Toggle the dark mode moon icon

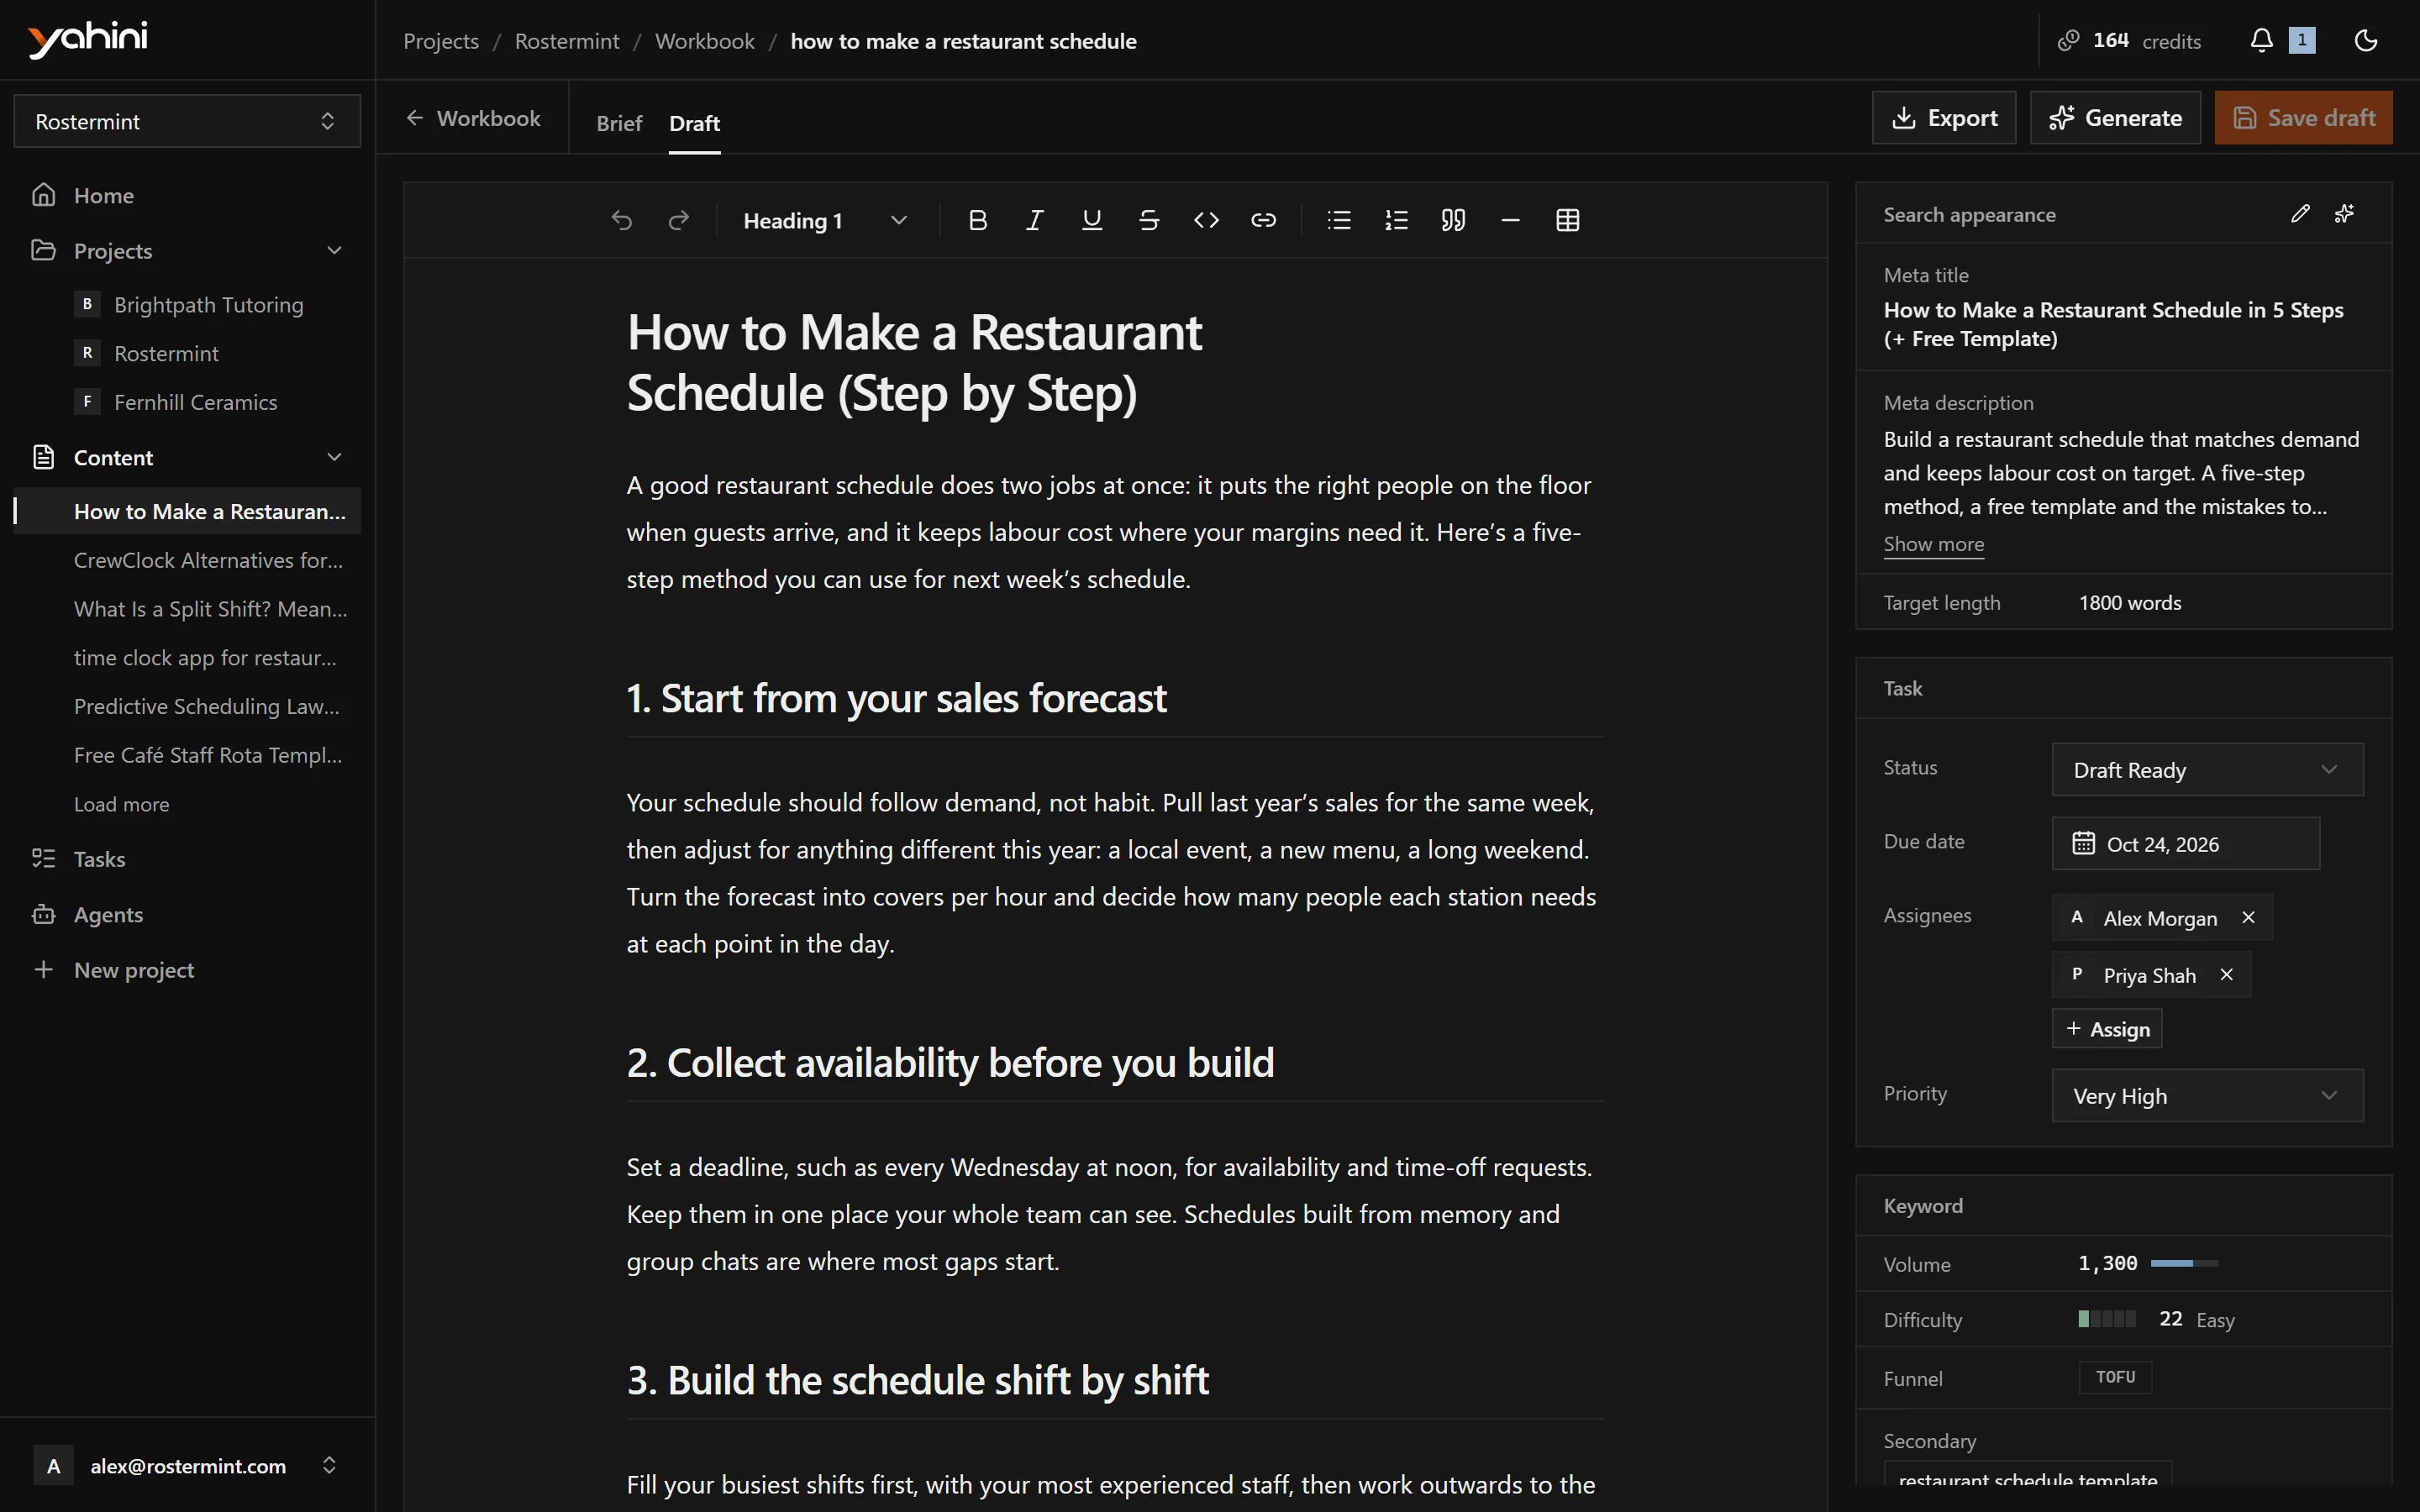pos(2365,40)
